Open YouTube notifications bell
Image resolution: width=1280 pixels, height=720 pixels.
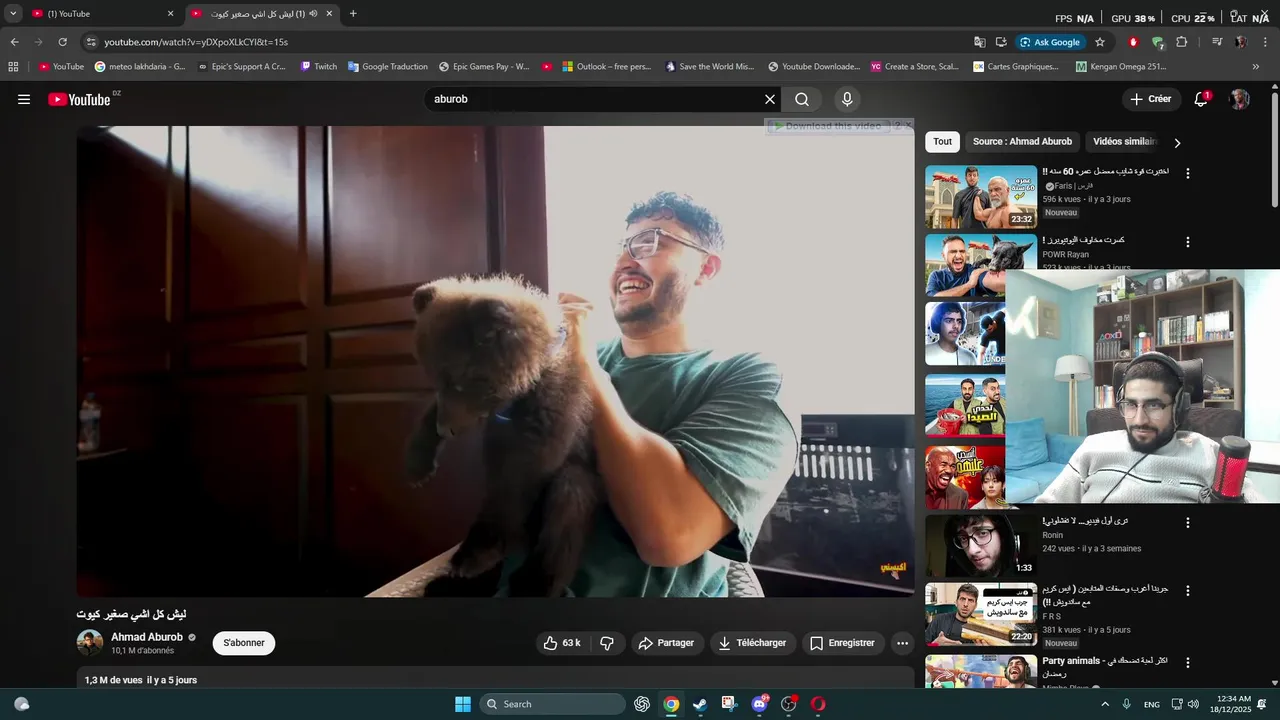pyautogui.click(x=1201, y=99)
